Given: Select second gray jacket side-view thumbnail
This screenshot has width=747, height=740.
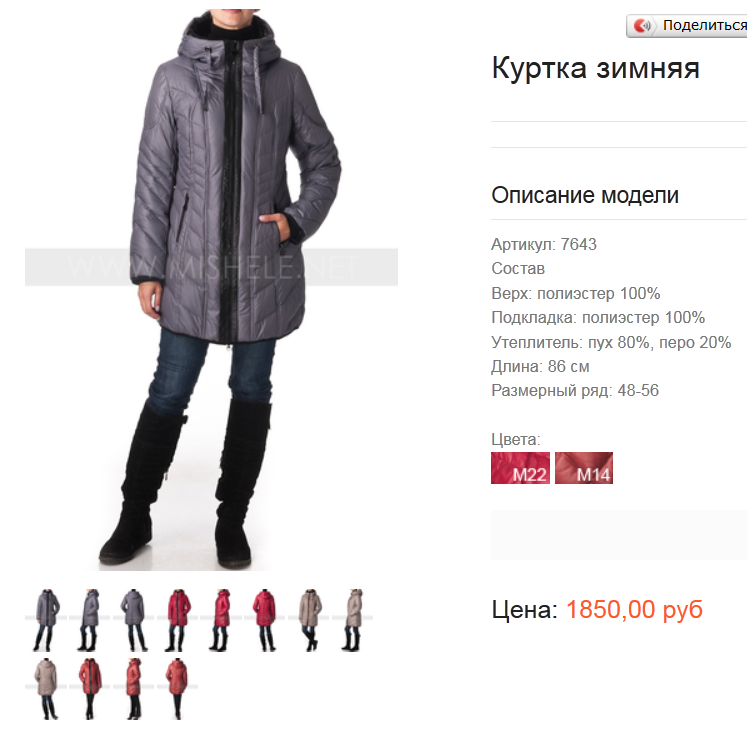Looking at the screenshot, I should click(89, 620).
